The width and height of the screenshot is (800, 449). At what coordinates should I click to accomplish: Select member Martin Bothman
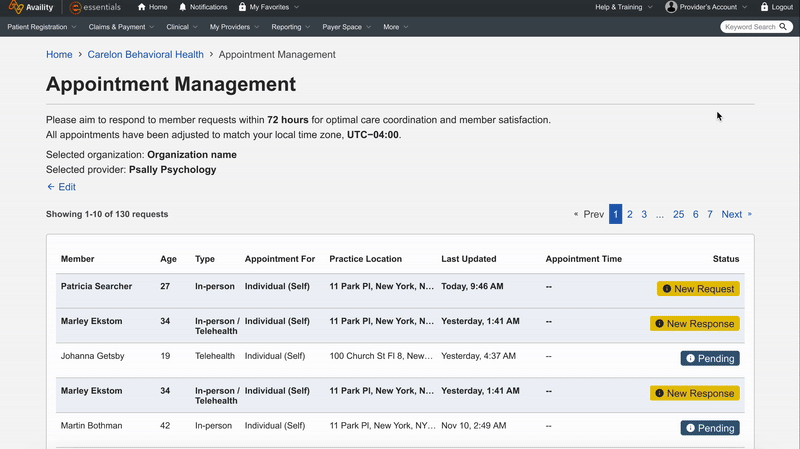tap(91, 426)
